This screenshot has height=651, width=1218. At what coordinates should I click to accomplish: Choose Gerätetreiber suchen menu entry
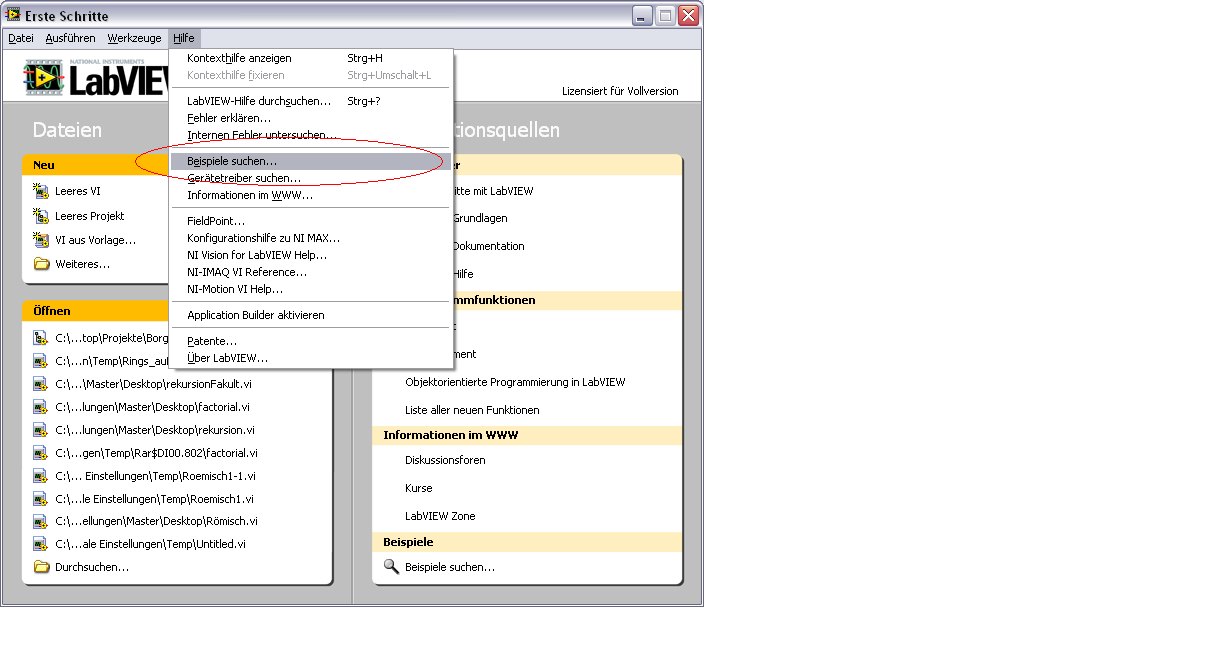tap(311, 178)
